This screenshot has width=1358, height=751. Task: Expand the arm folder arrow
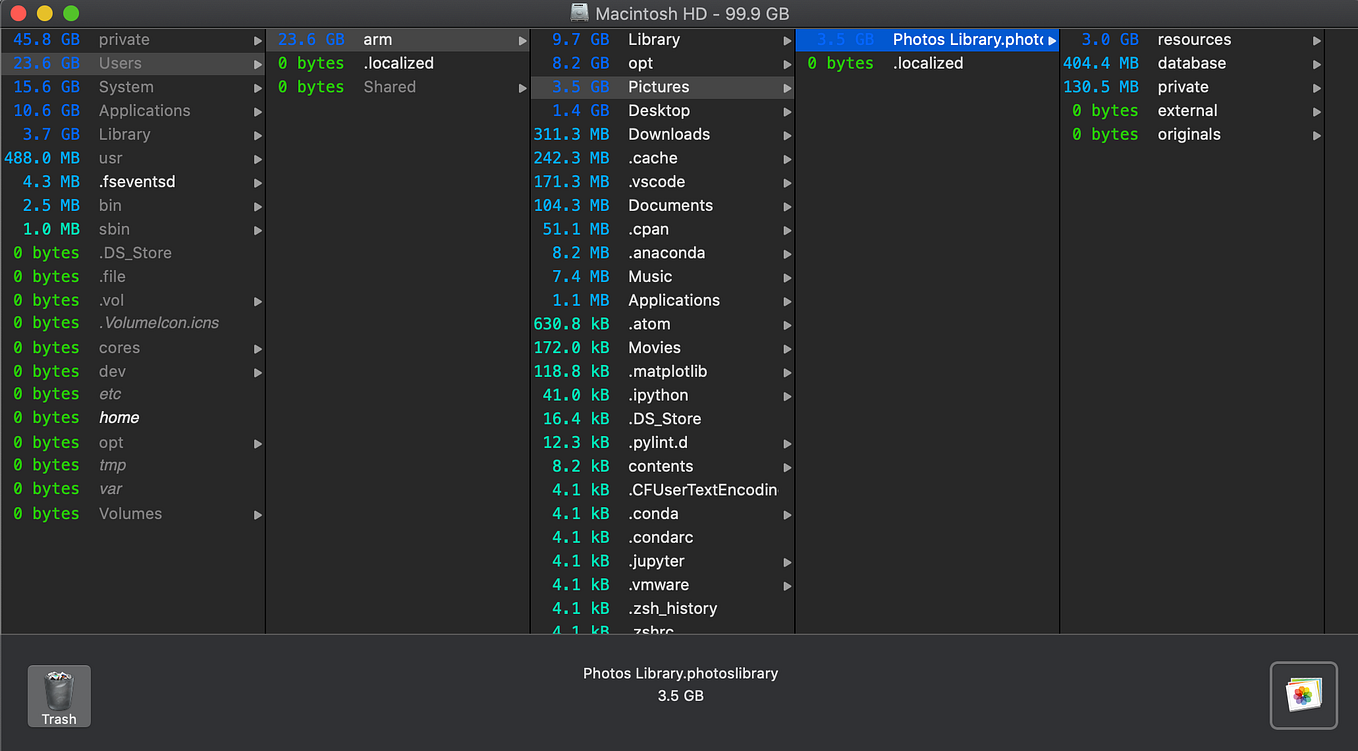(522, 41)
